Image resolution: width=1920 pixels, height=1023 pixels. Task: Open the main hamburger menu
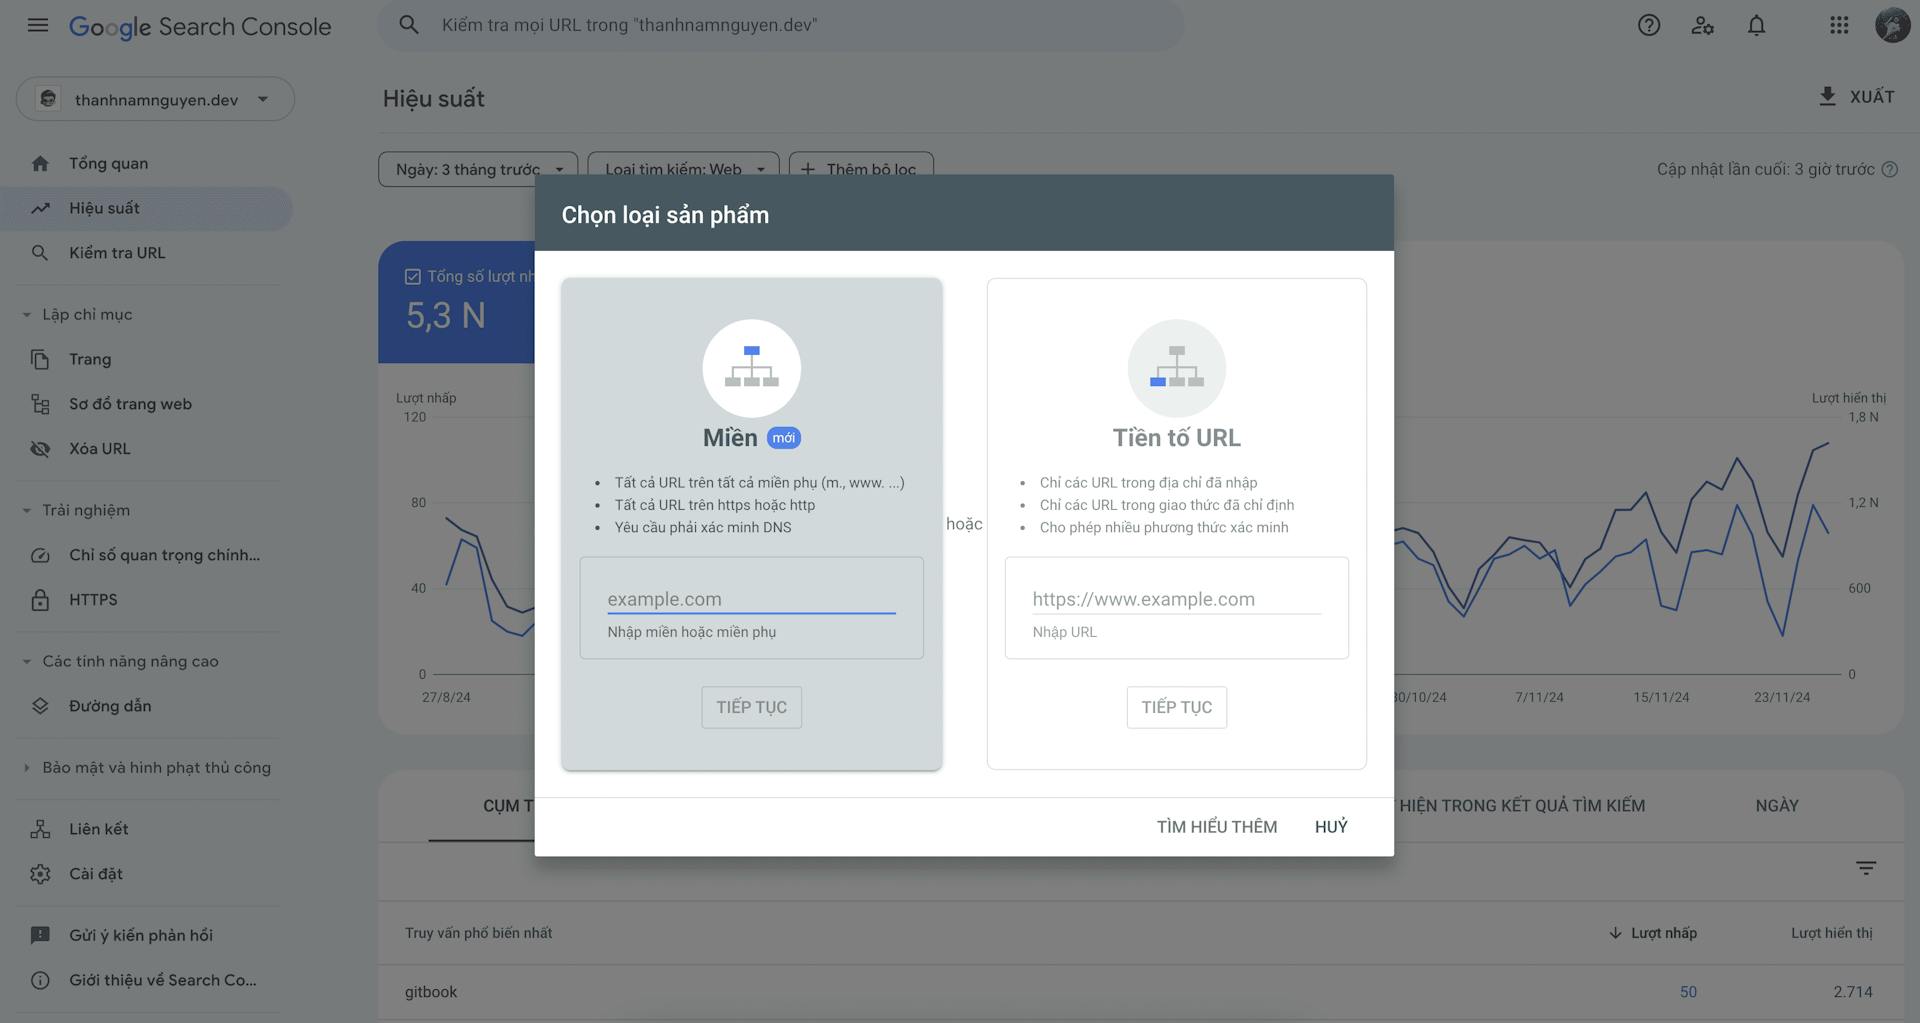coord(38,25)
